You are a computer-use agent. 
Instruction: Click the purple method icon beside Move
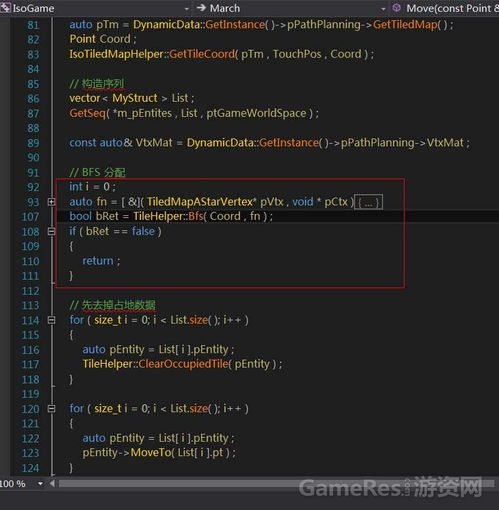396,7
